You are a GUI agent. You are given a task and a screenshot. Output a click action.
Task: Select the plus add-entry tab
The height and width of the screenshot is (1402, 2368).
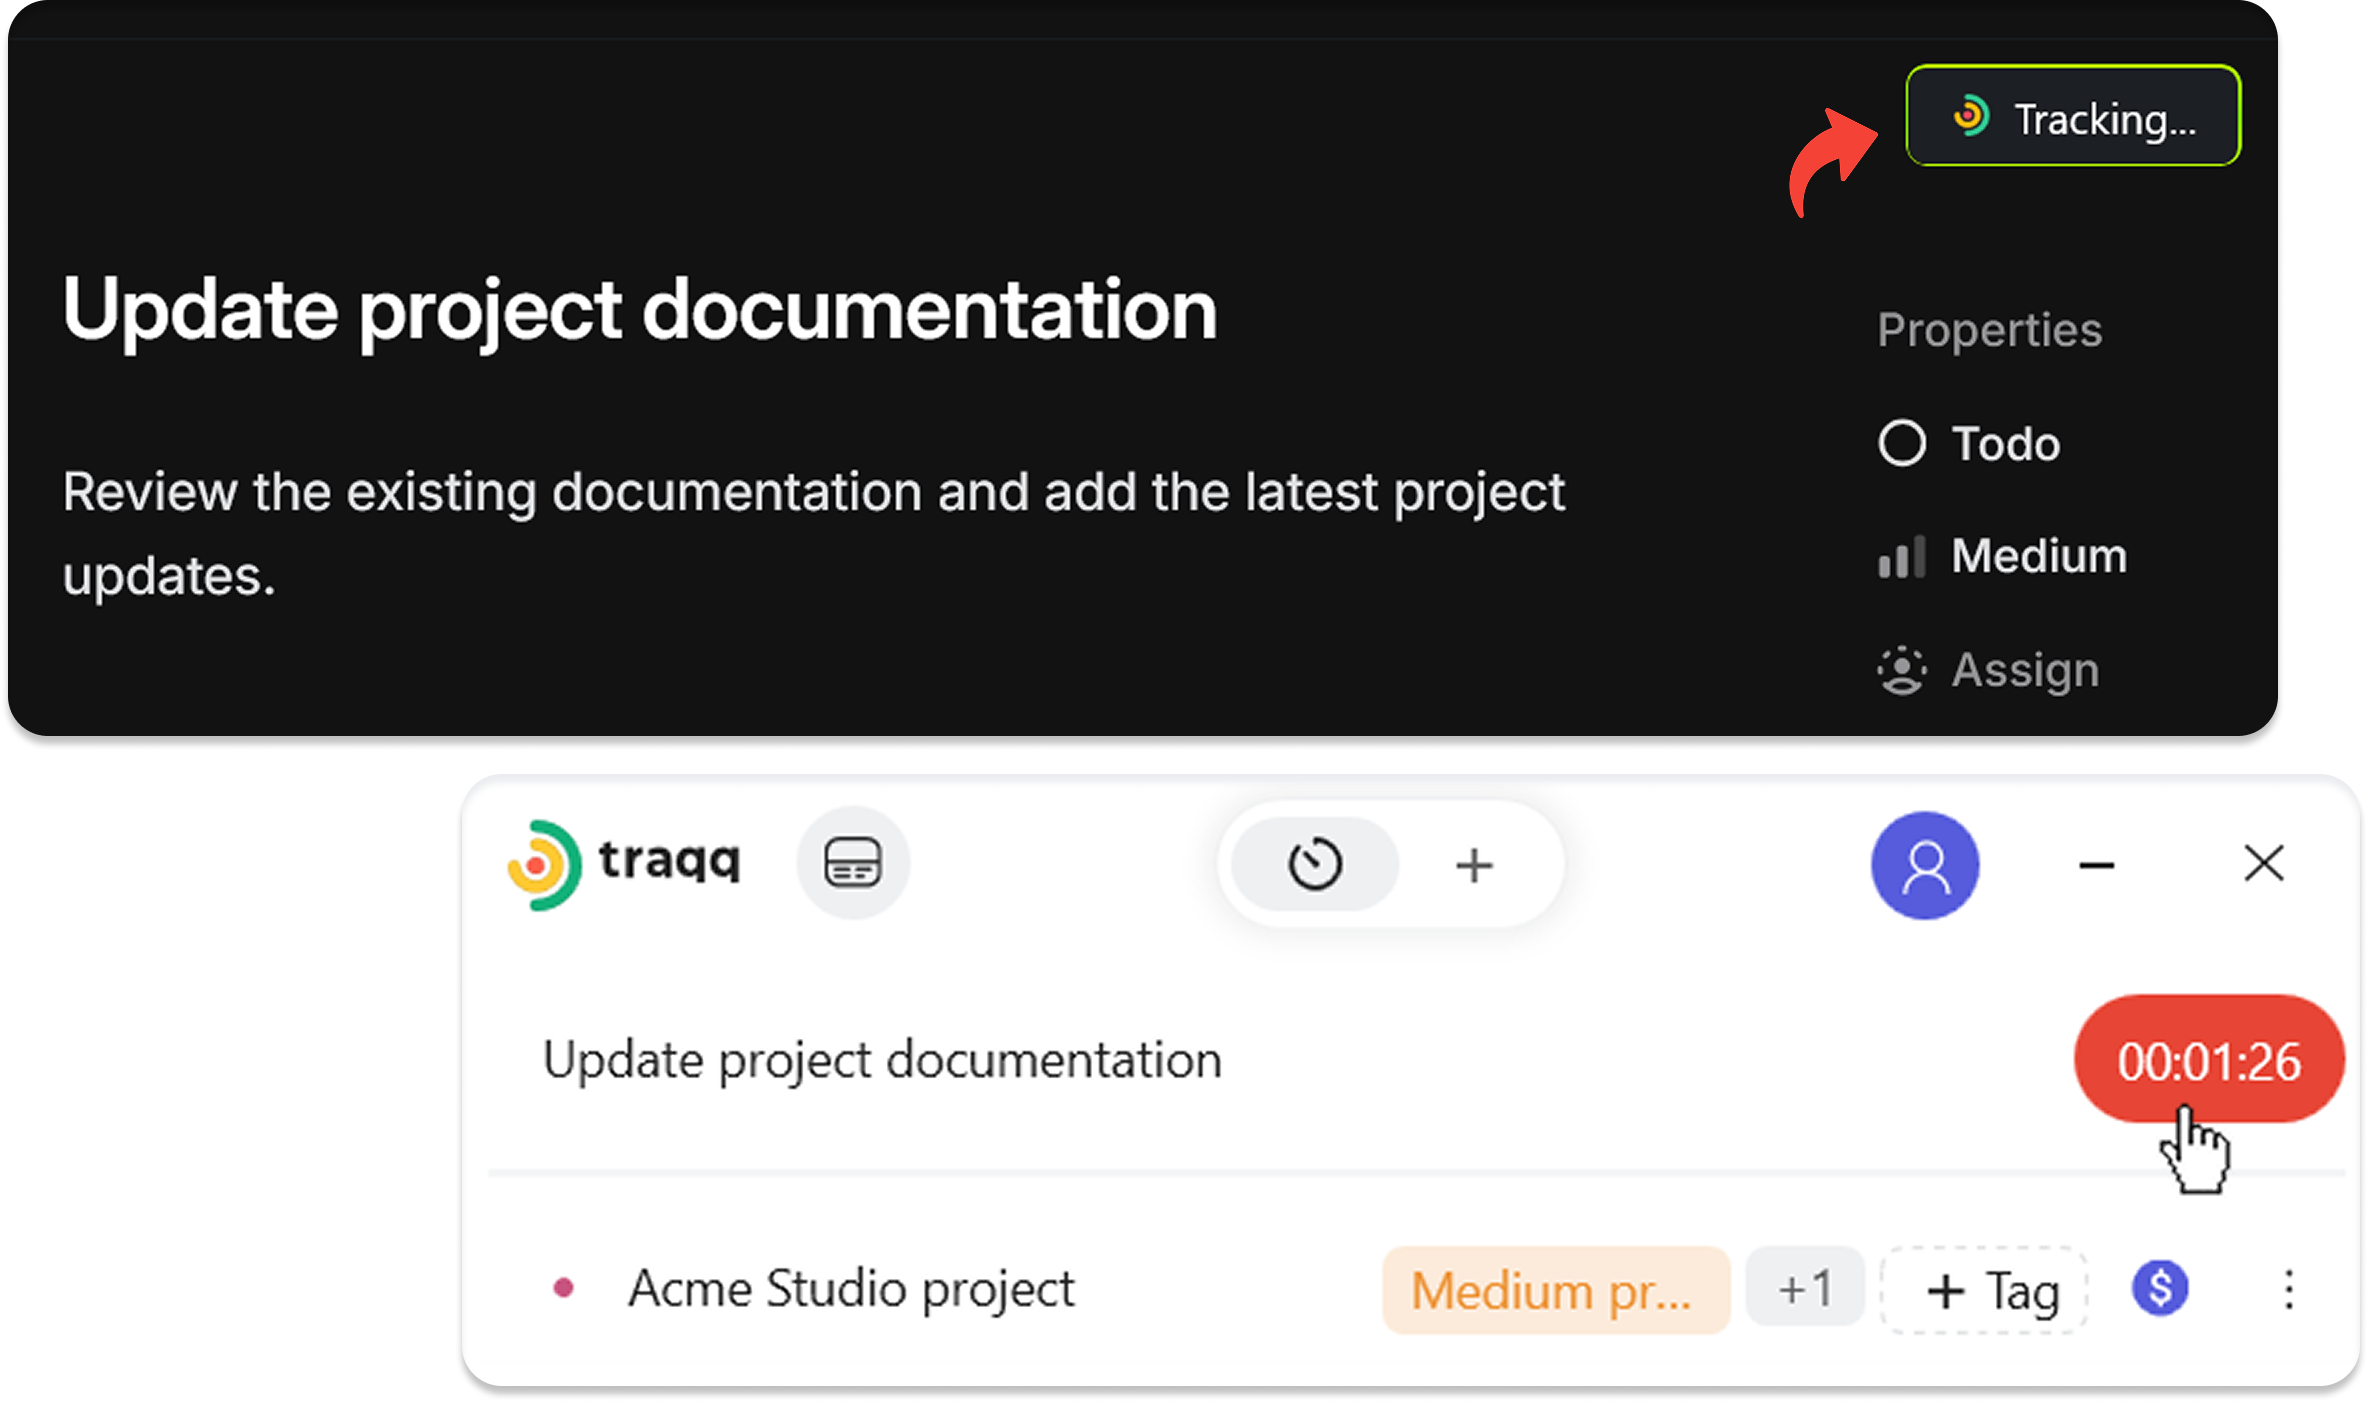point(1474,865)
